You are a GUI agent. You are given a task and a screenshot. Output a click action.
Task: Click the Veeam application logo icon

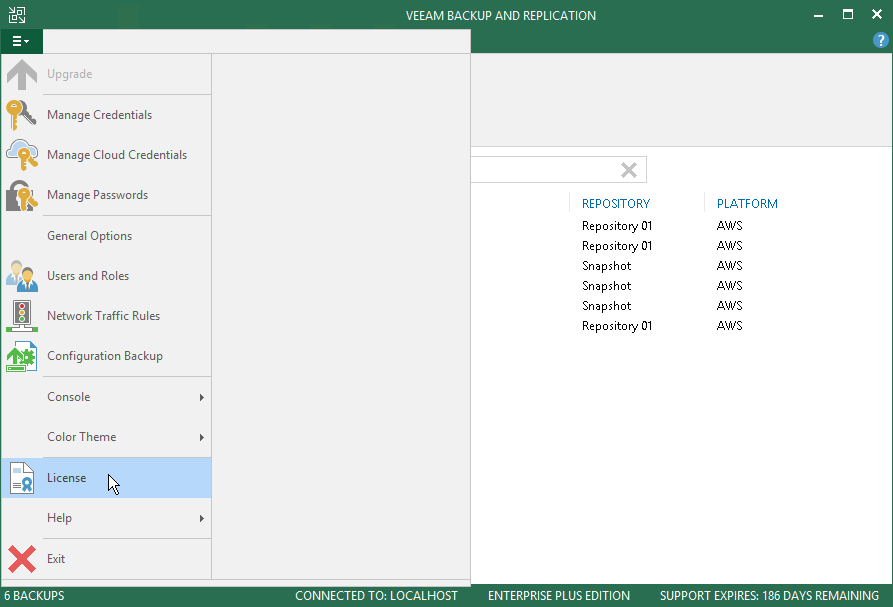(x=17, y=15)
